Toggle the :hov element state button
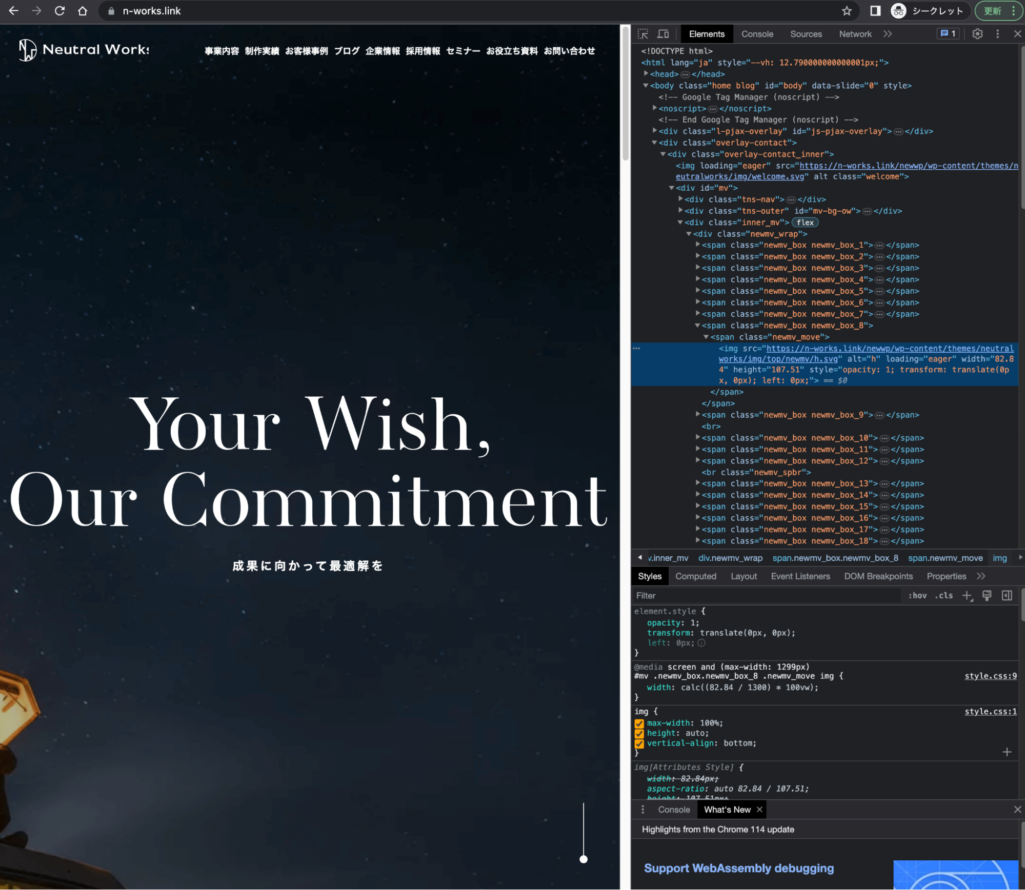1025x890 pixels. pos(917,596)
